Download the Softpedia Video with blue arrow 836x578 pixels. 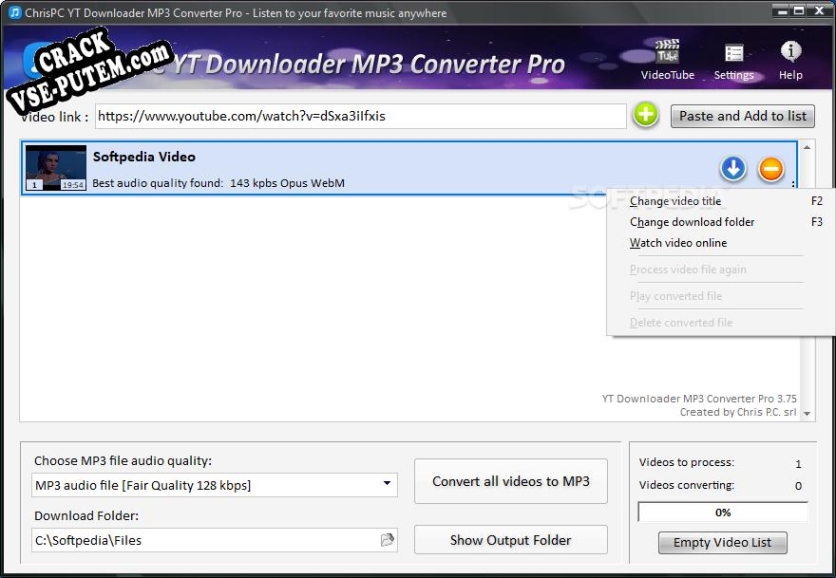(733, 169)
